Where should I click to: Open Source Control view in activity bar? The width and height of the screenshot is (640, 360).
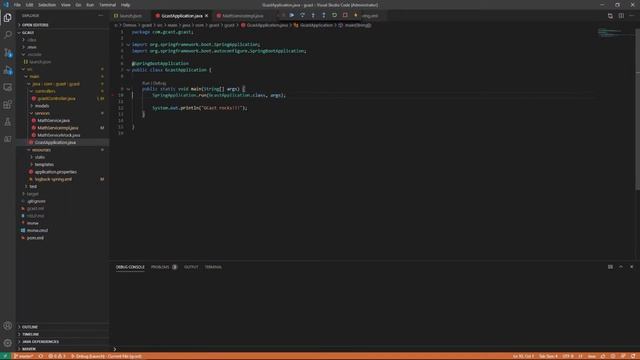(8, 53)
